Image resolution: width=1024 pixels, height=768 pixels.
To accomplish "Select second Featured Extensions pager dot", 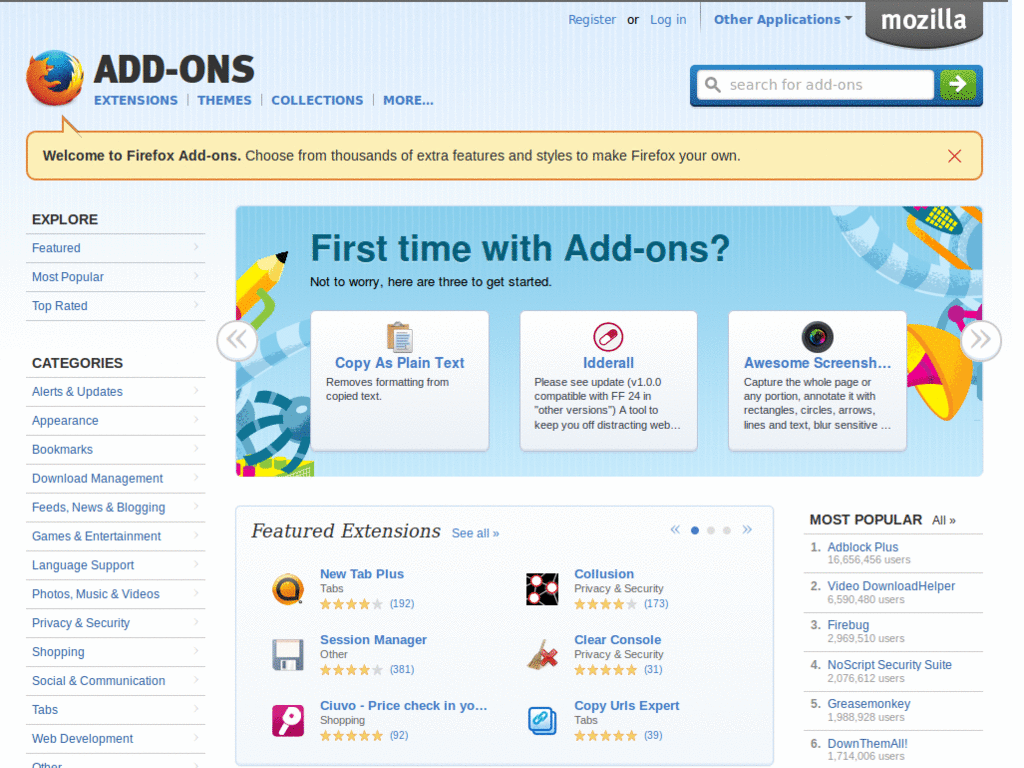I will click(x=711, y=530).
